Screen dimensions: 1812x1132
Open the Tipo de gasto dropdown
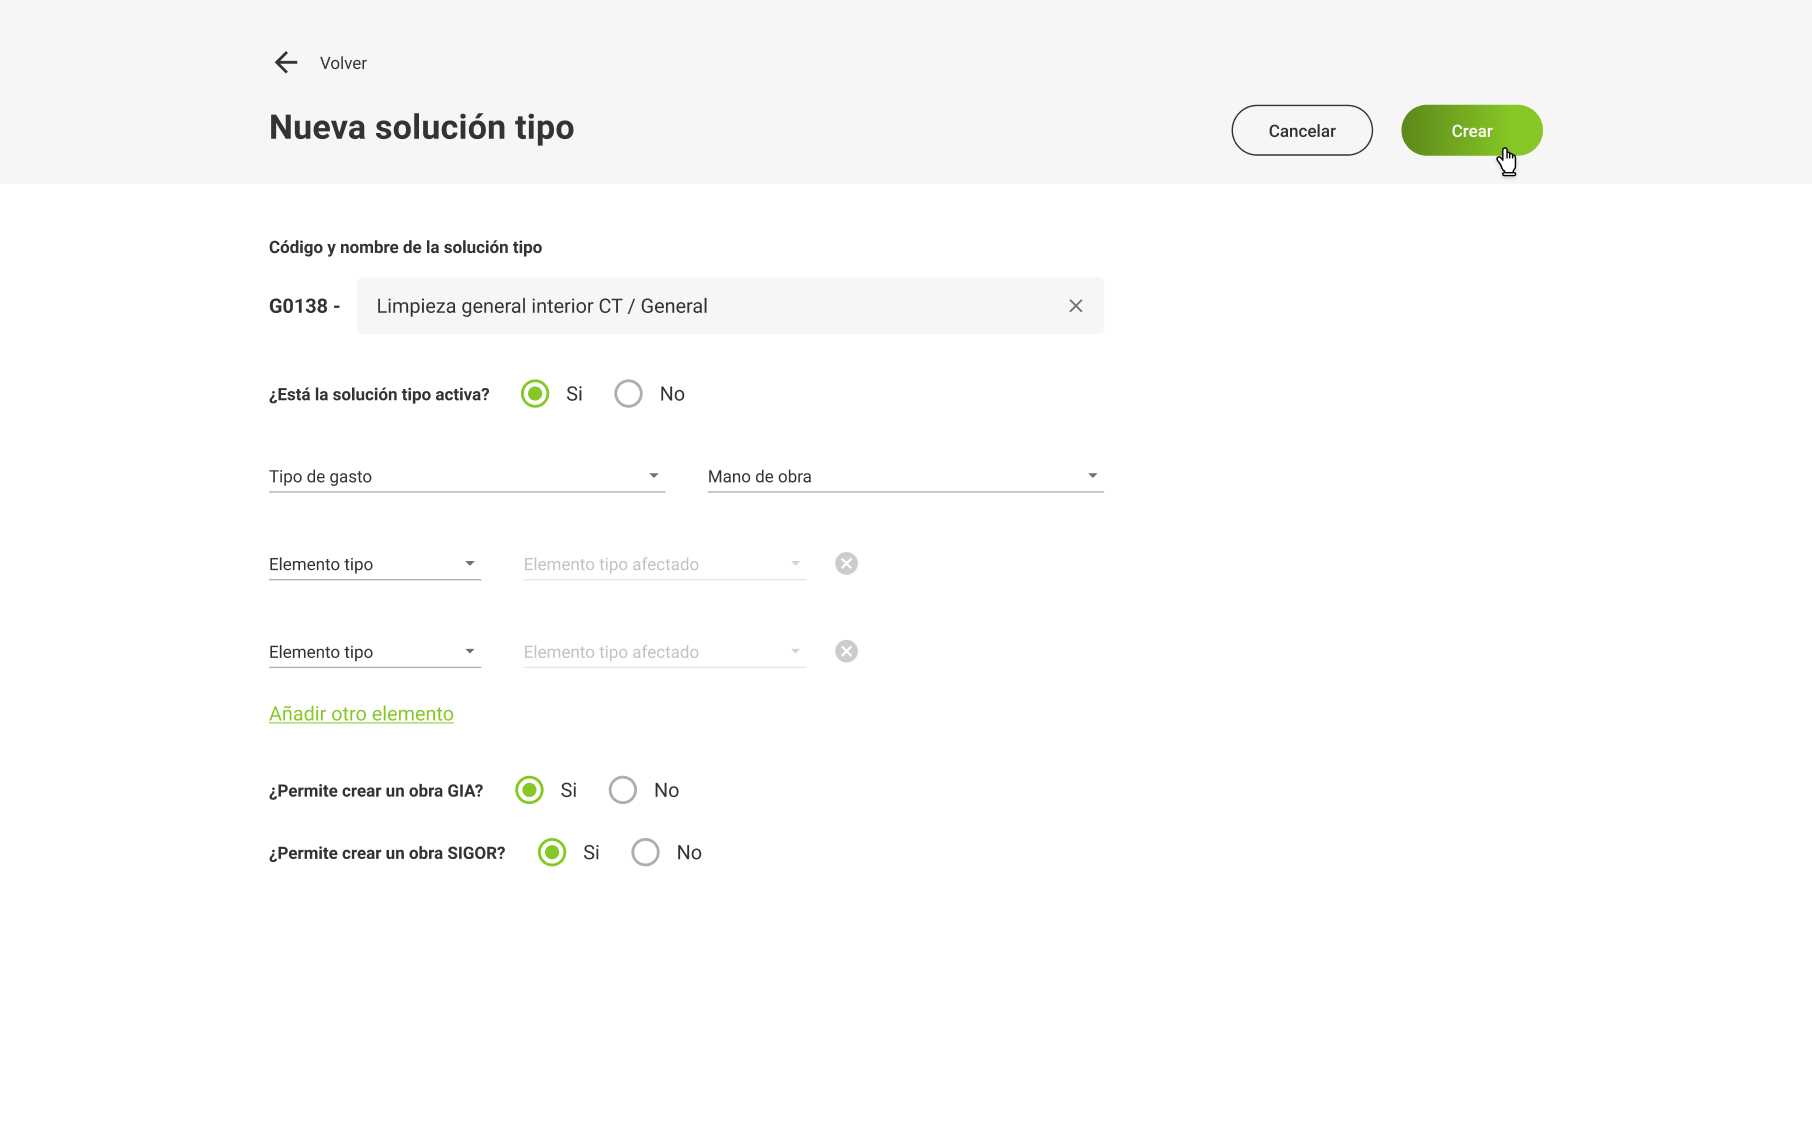point(467,477)
